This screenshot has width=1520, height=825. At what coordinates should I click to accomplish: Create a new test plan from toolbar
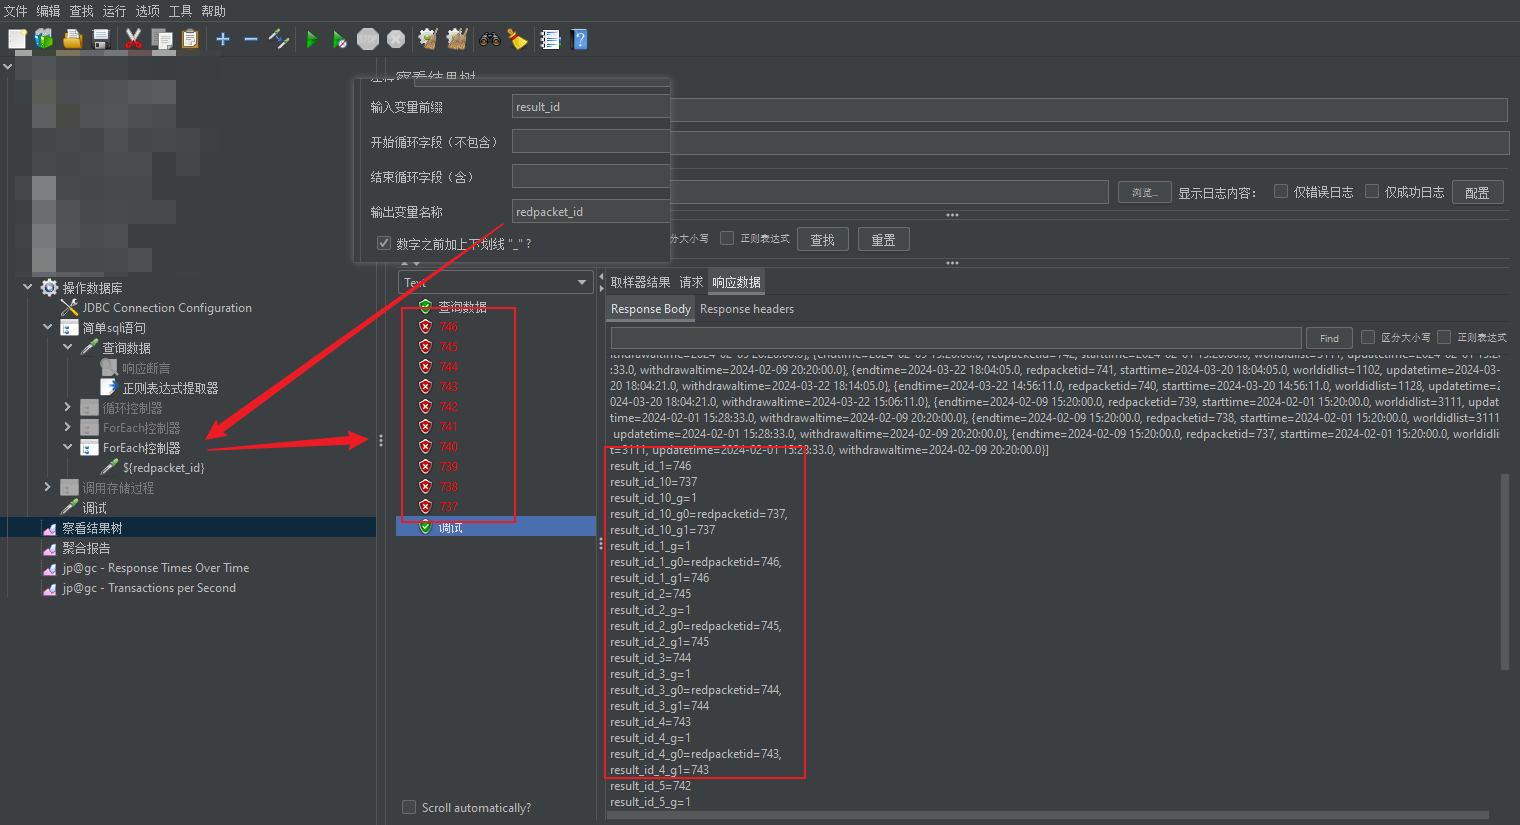click(x=17, y=39)
